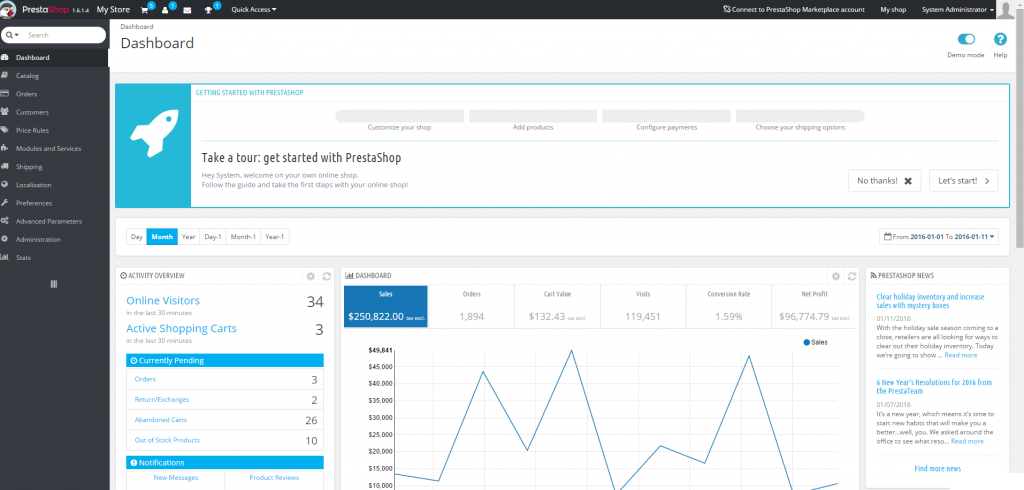The height and width of the screenshot is (490, 1024).
Task: Click the Help question mark icon
Action: pos(1000,39)
